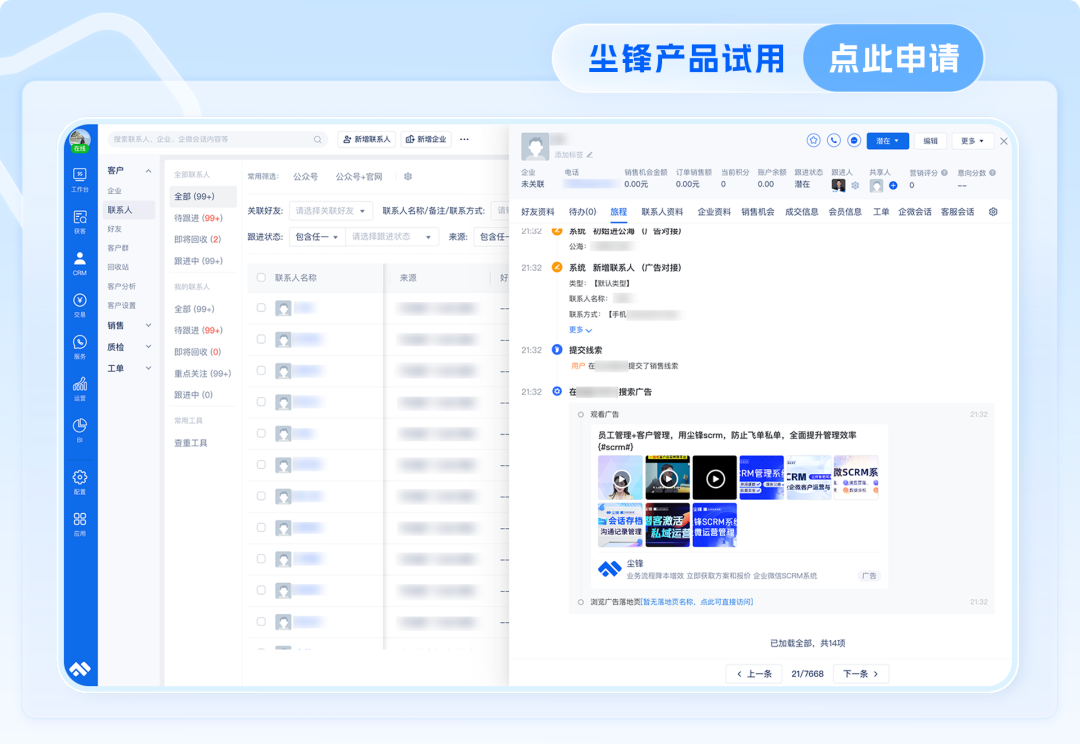The width and height of the screenshot is (1080, 744).
Task: Open the 暂无落地页名称,点此可直接访问 link
Action: [697, 602]
